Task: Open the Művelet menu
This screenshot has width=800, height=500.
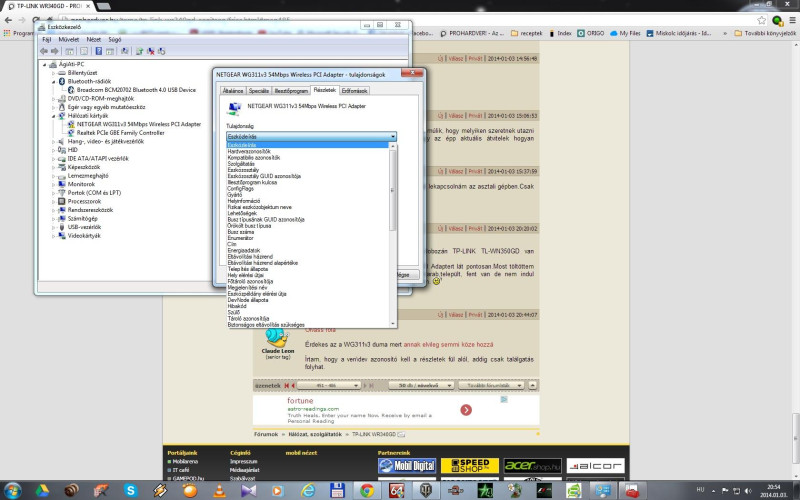Action: point(68,39)
